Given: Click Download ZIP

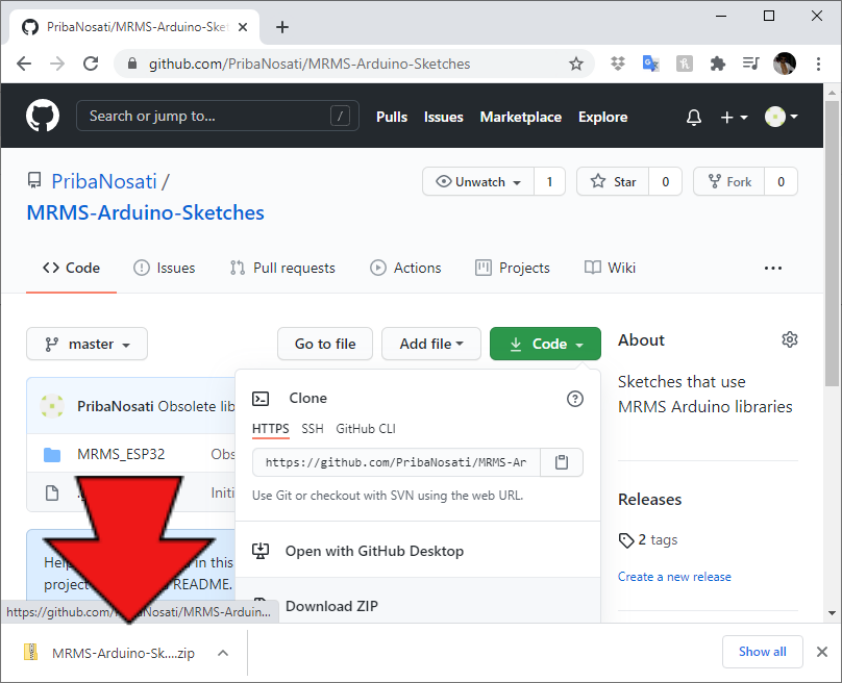Looking at the screenshot, I should click(331, 606).
